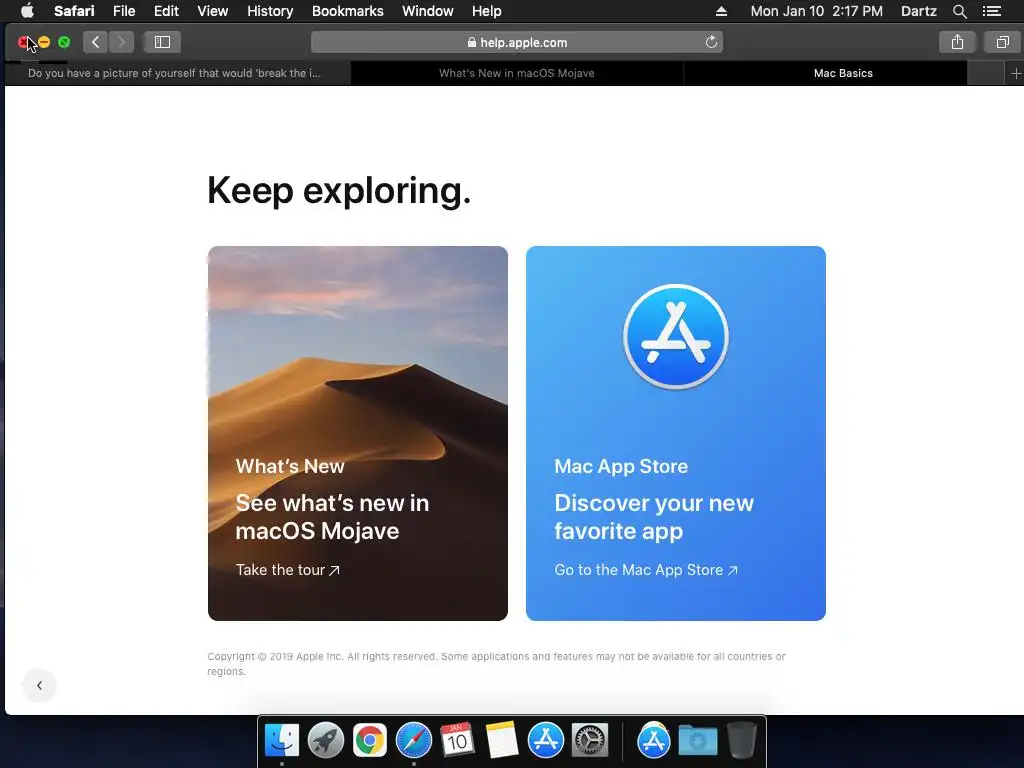Screen dimensions: 1024x768
Task: Show the Safari sidebar
Action: [162, 42]
